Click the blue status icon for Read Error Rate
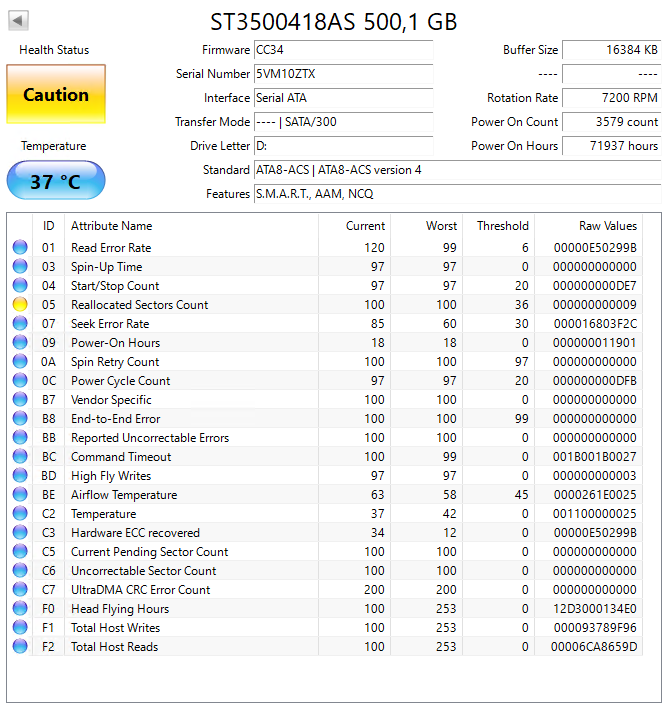 point(20,247)
